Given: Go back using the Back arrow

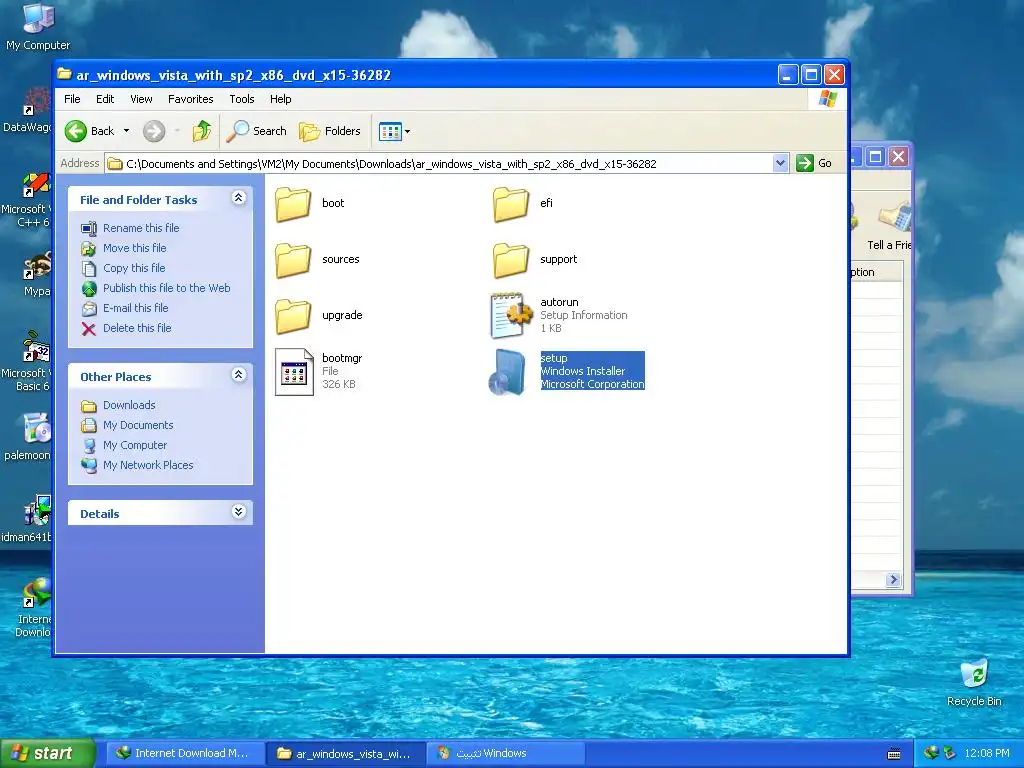Looking at the screenshot, I should [89, 131].
